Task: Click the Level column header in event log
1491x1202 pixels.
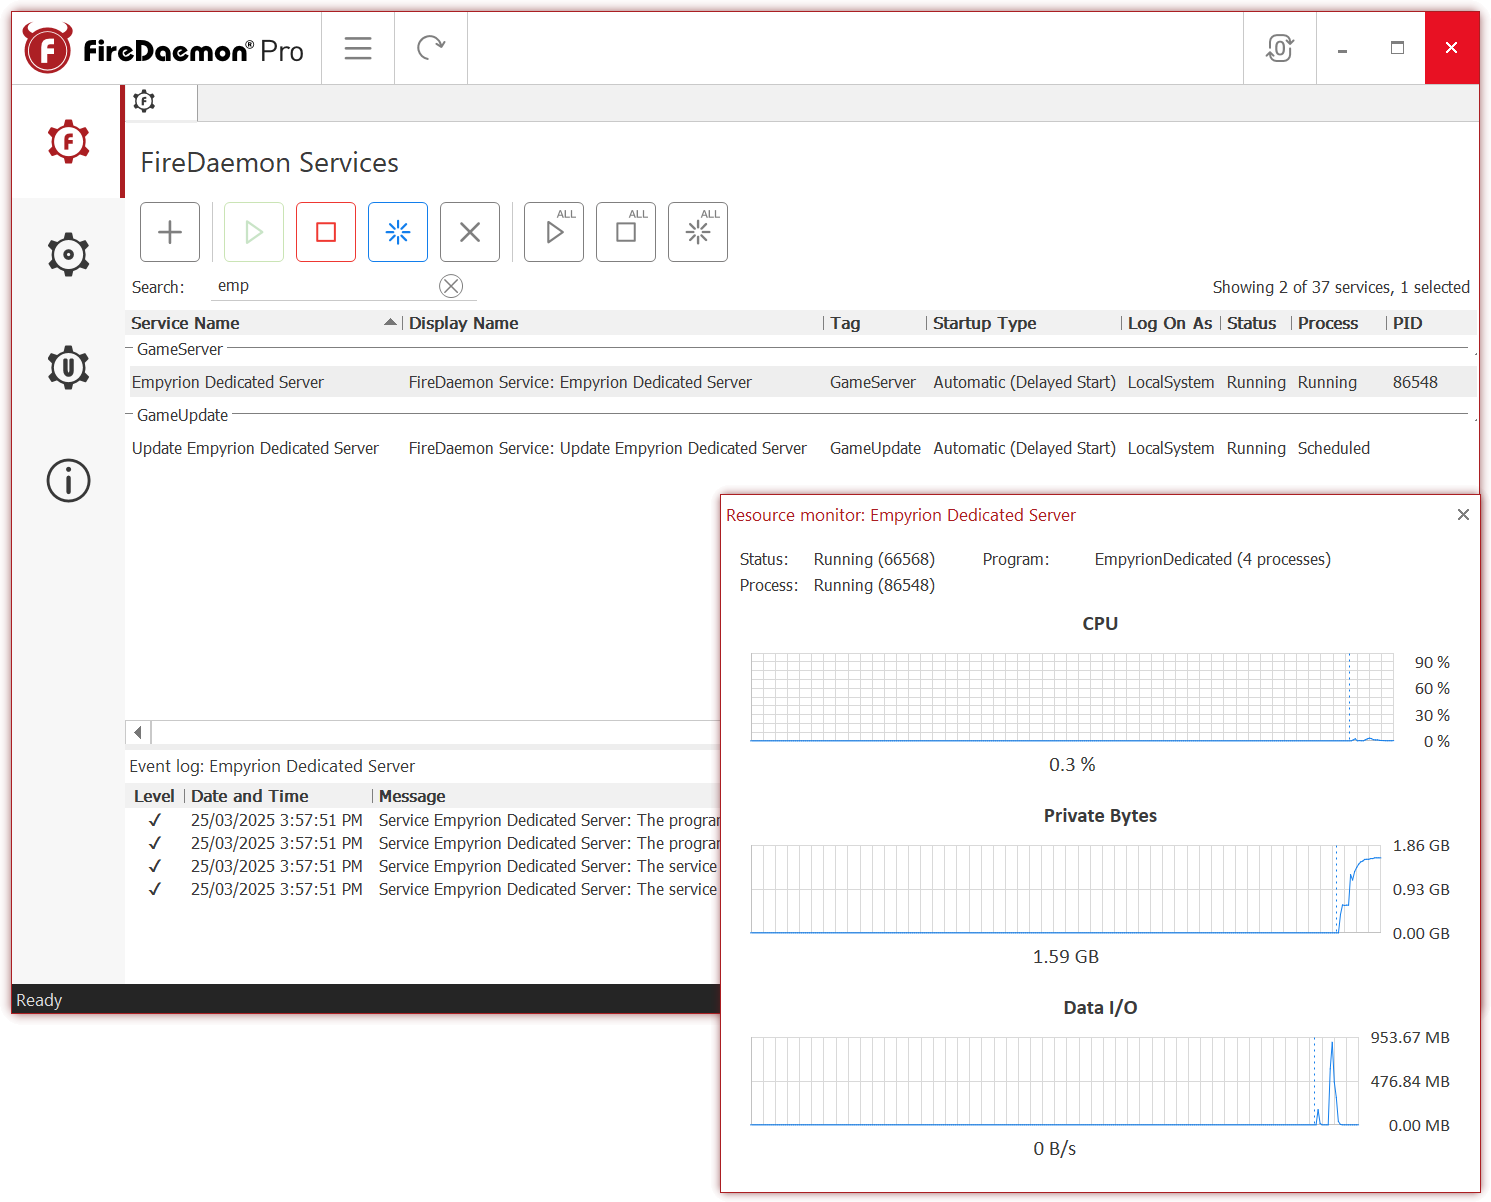Action: point(154,796)
